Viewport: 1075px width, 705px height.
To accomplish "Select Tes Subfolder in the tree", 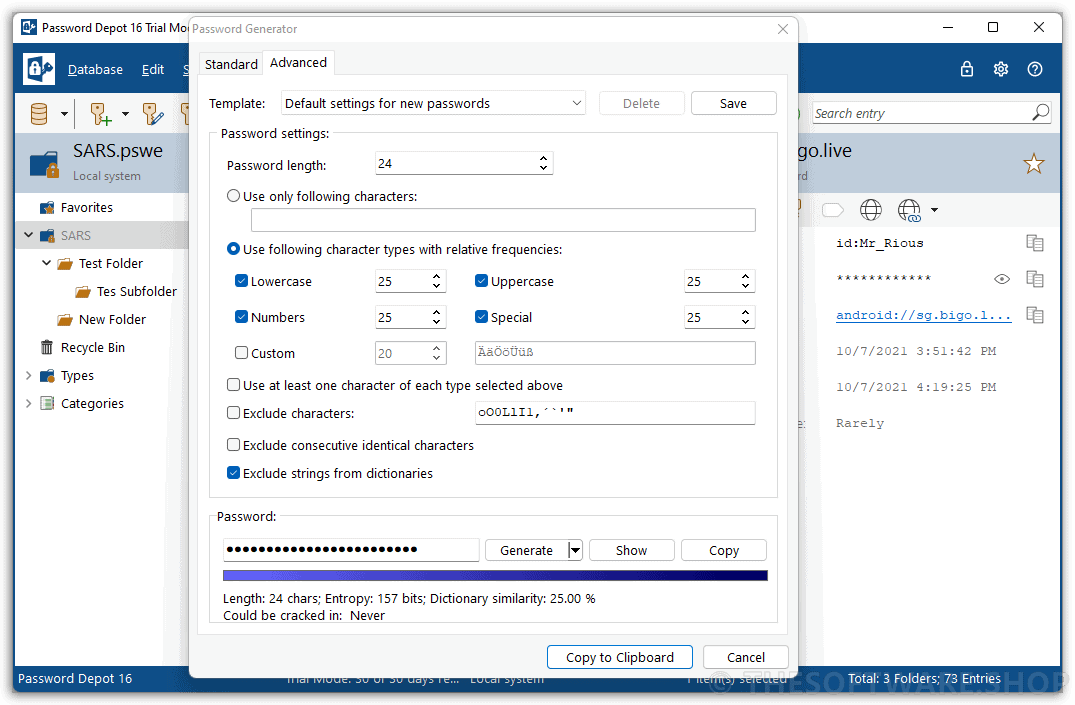I will [x=136, y=291].
